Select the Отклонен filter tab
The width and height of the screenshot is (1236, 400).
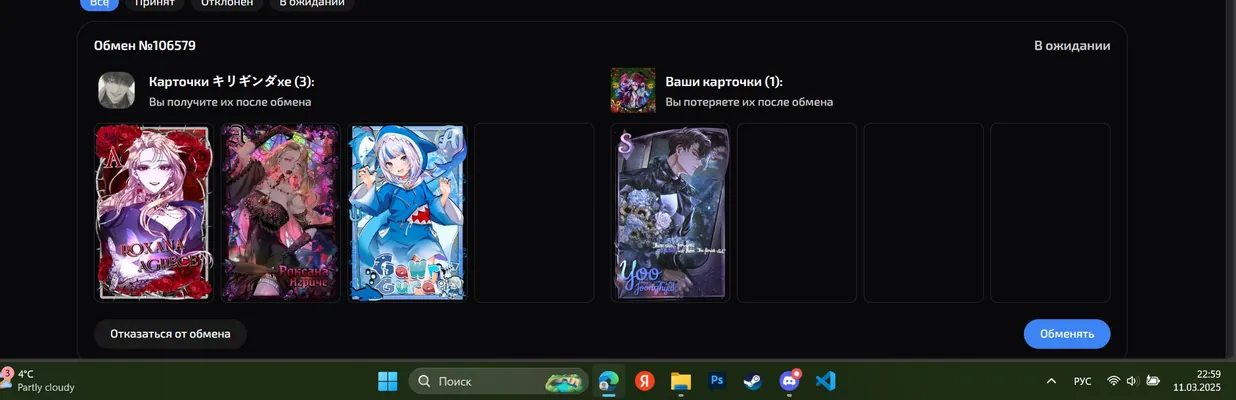pyautogui.click(x=227, y=3)
